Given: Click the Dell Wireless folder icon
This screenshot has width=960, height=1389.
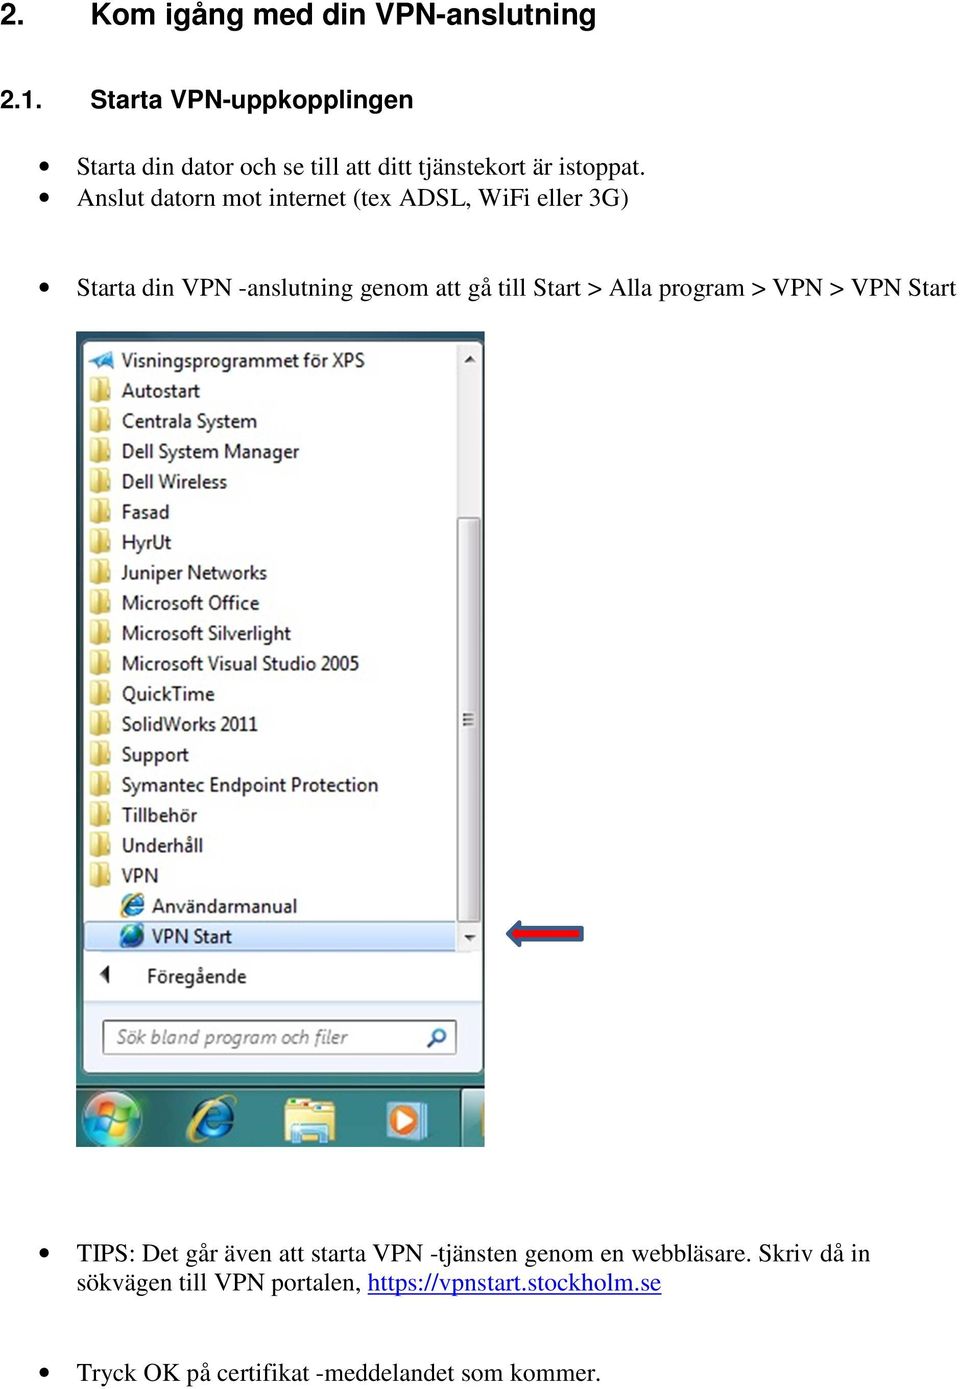Looking at the screenshot, I should pyautogui.click(x=100, y=481).
